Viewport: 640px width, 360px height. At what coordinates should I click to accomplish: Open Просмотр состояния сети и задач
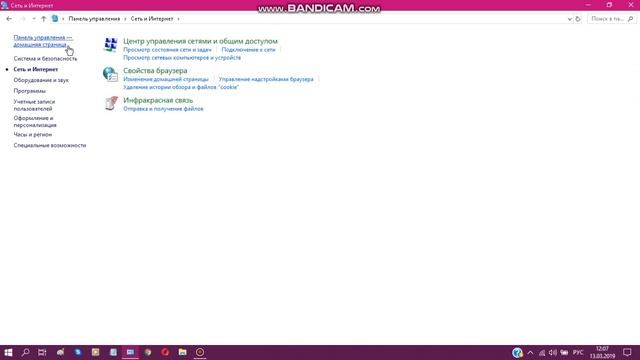167,50
